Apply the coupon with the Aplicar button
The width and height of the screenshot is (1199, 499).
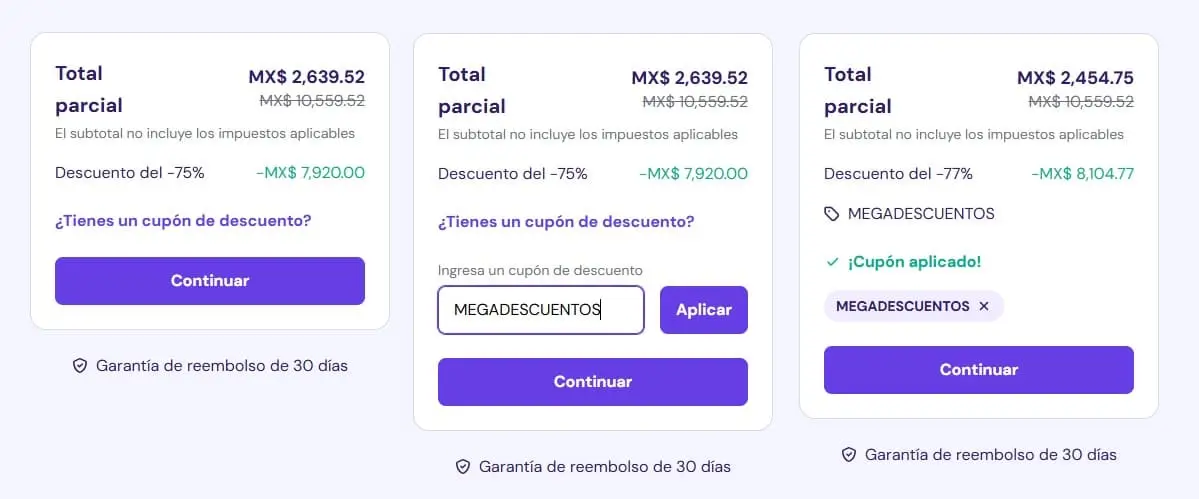pyautogui.click(x=703, y=309)
